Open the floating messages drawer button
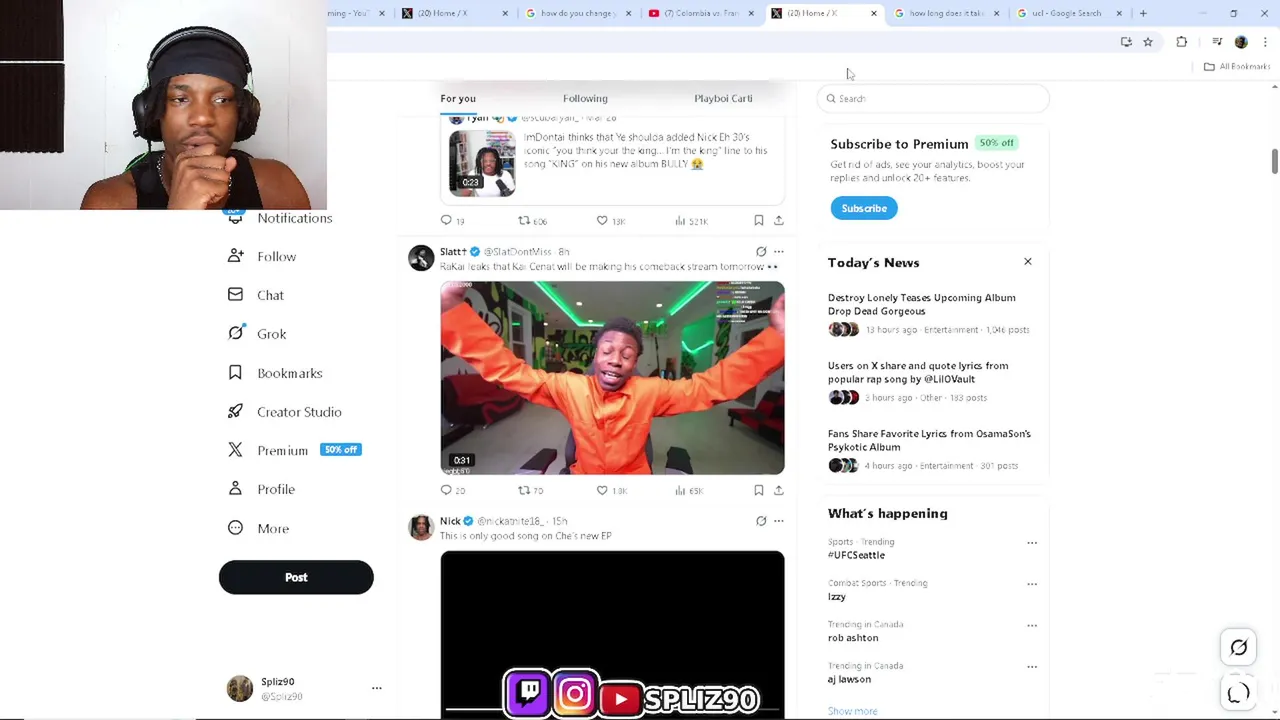Image resolution: width=1280 pixels, height=720 pixels. click(x=1238, y=692)
